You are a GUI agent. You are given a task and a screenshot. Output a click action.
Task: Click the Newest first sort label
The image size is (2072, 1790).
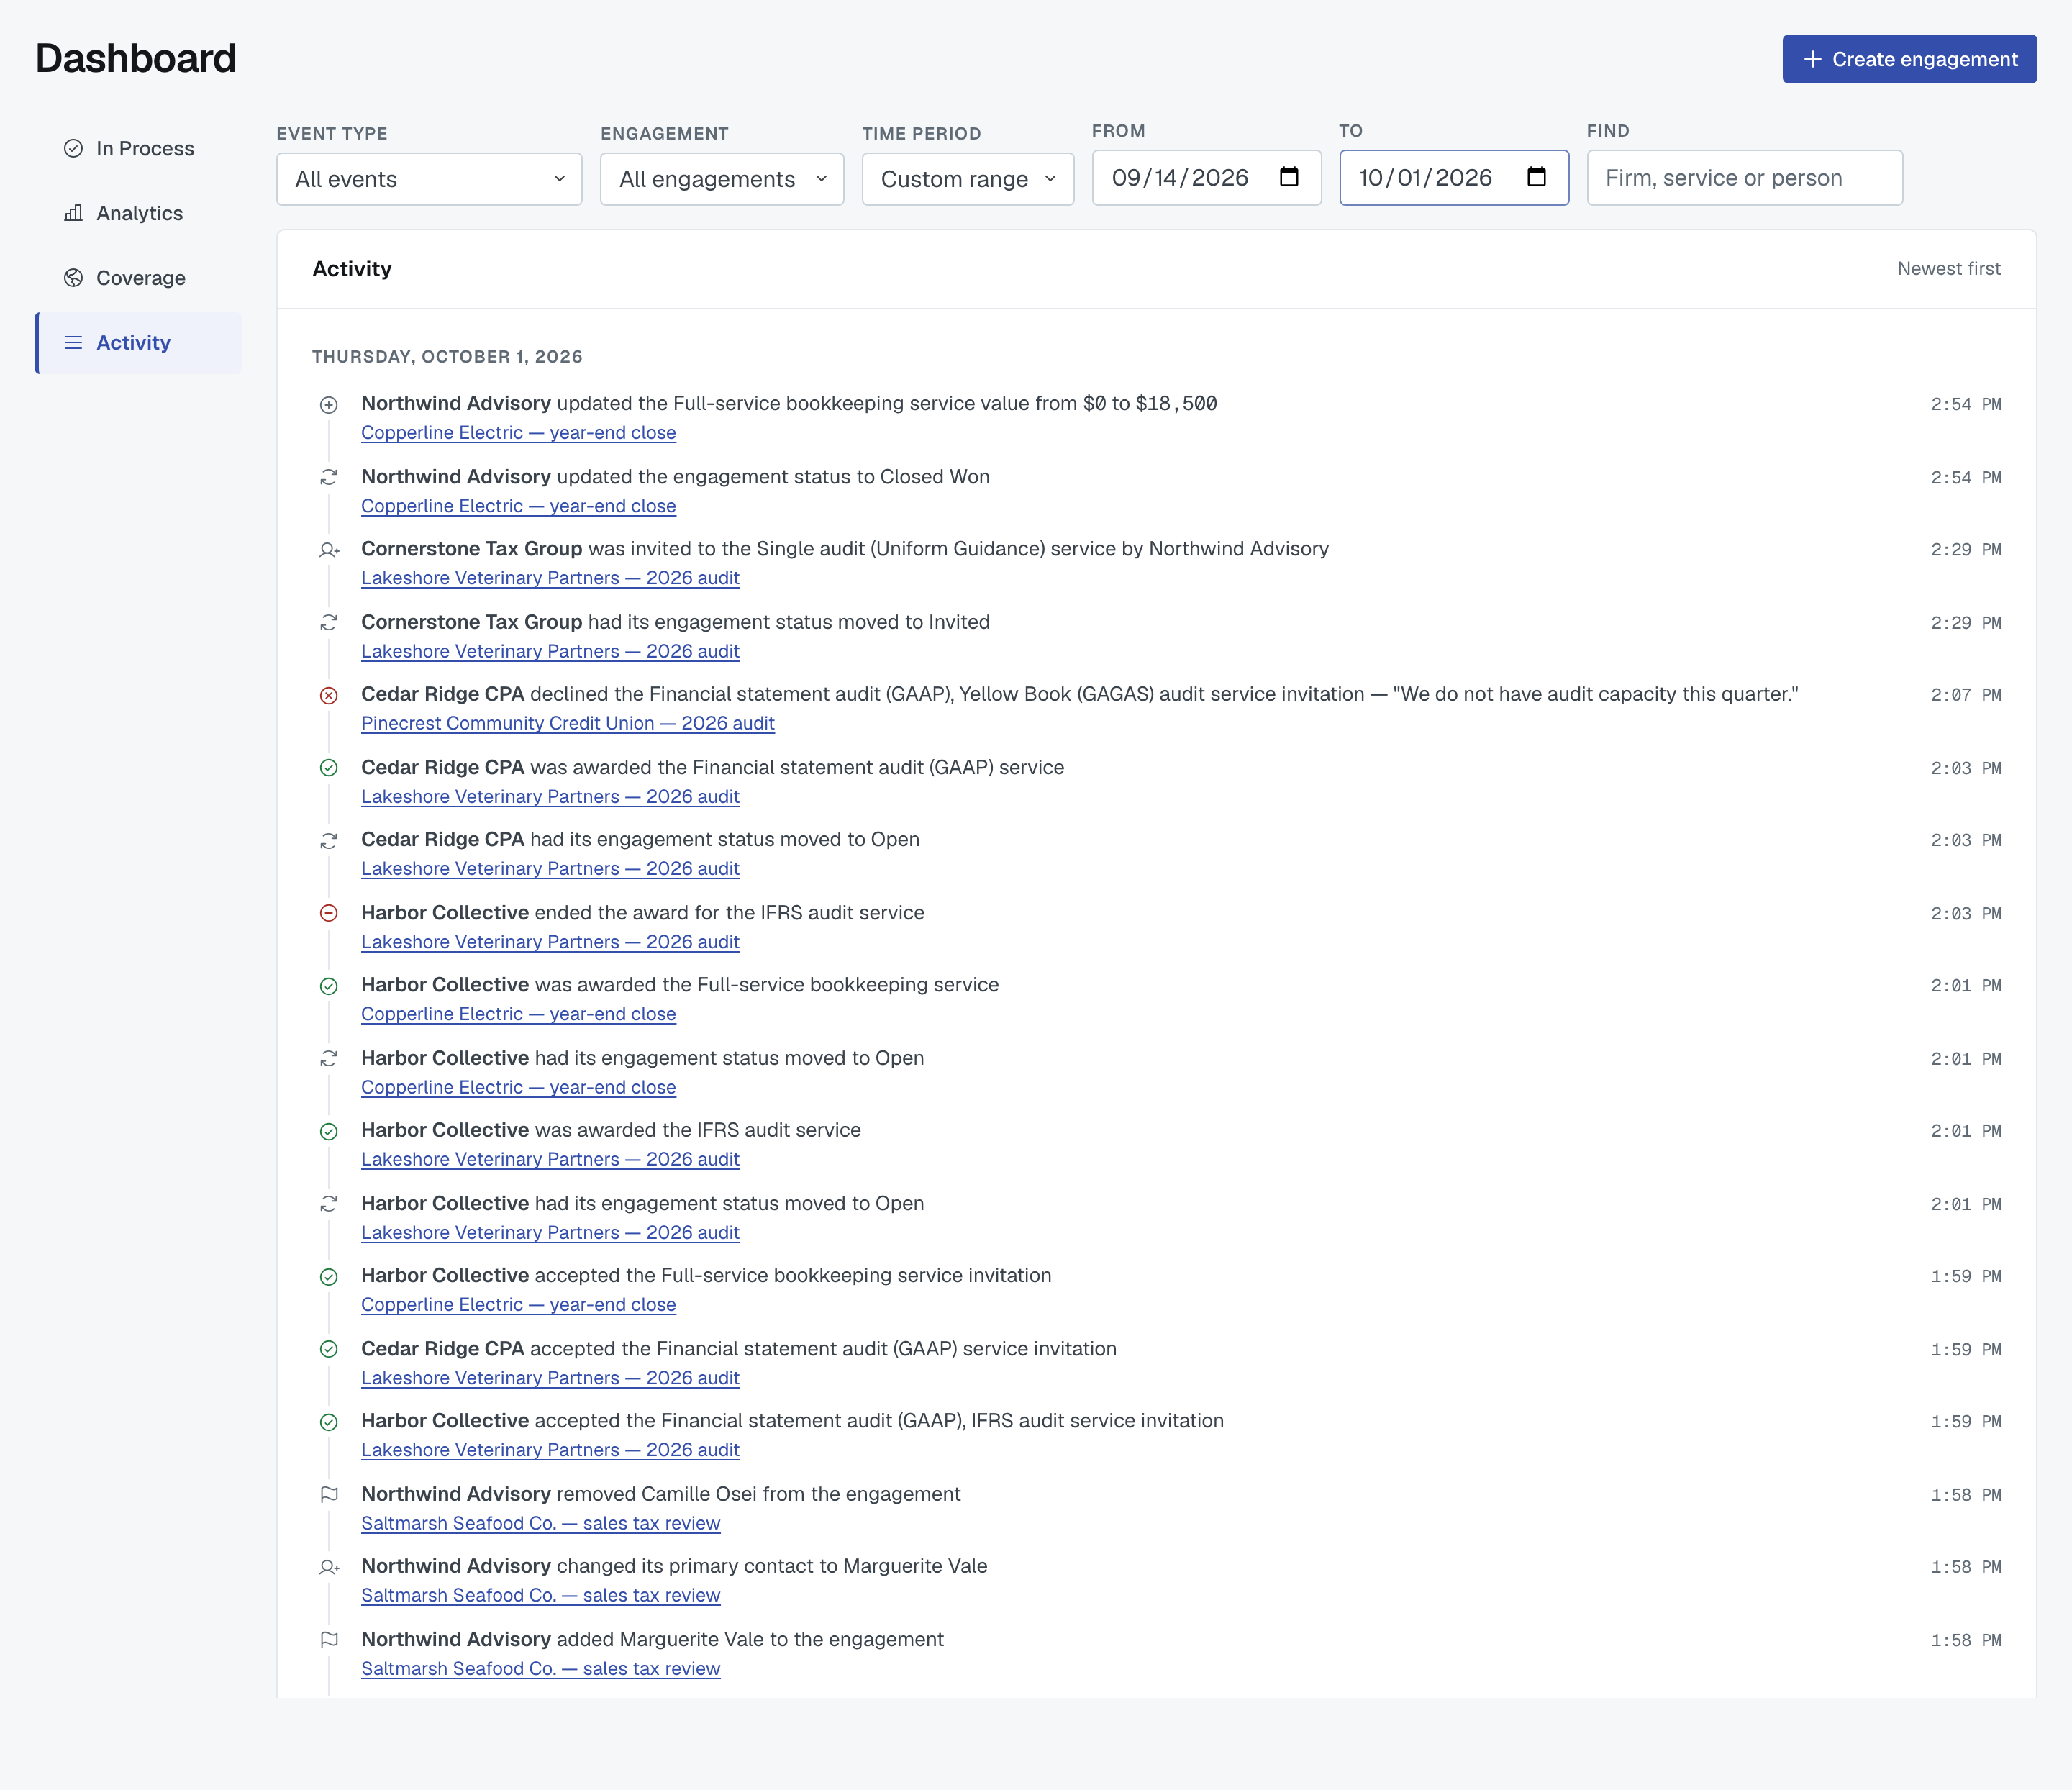tap(1948, 268)
